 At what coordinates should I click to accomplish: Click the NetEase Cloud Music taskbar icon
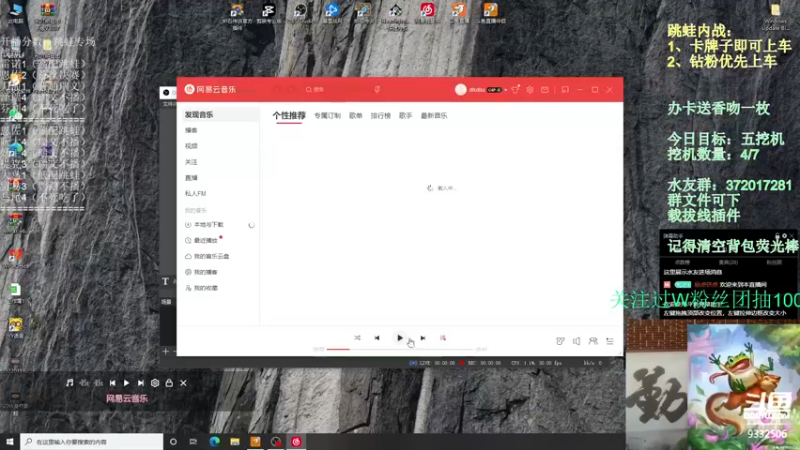[x=296, y=441]
